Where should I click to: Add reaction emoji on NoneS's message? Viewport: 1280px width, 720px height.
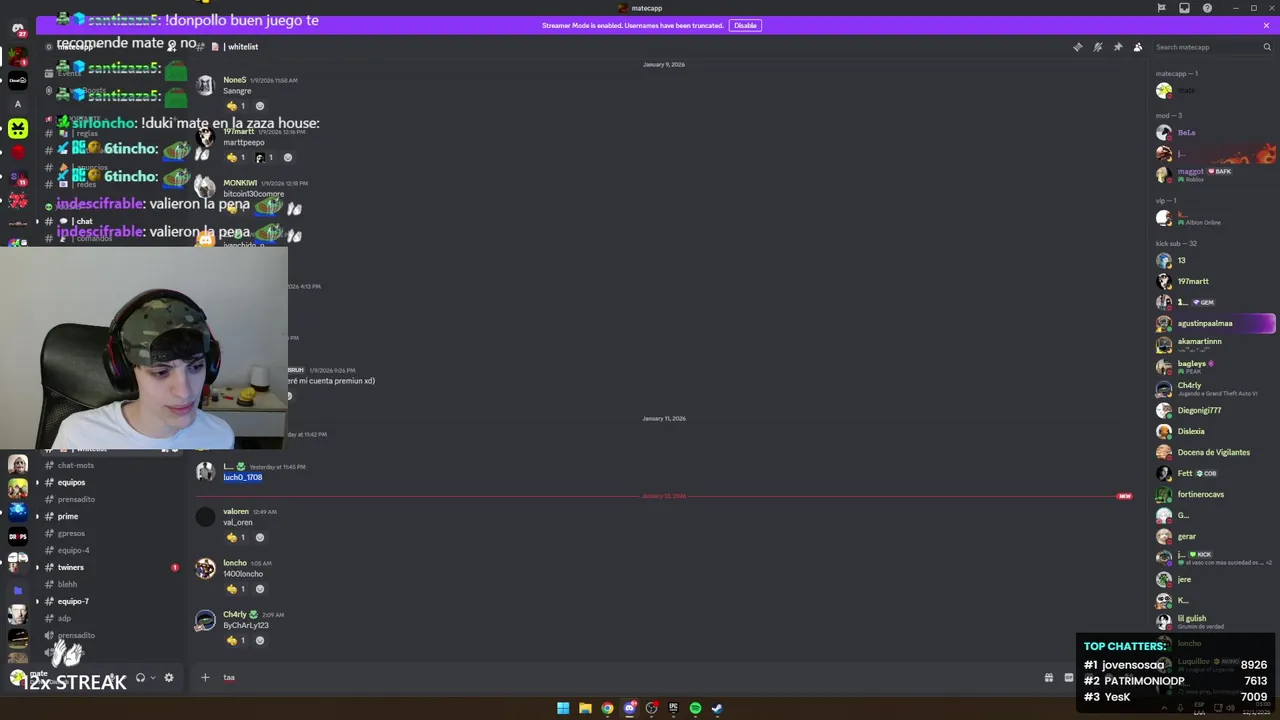point(260,106)
